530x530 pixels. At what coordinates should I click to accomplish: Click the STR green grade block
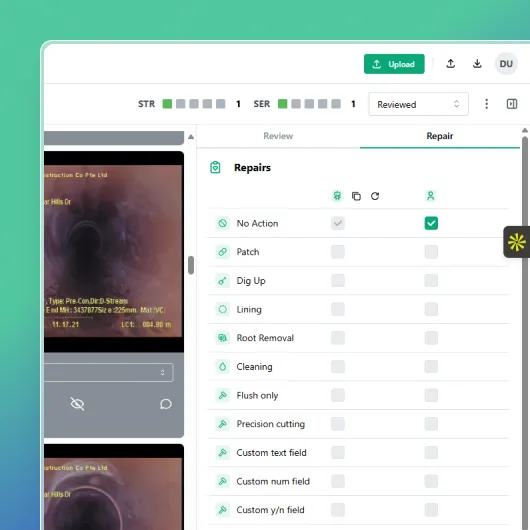point(167,104)
